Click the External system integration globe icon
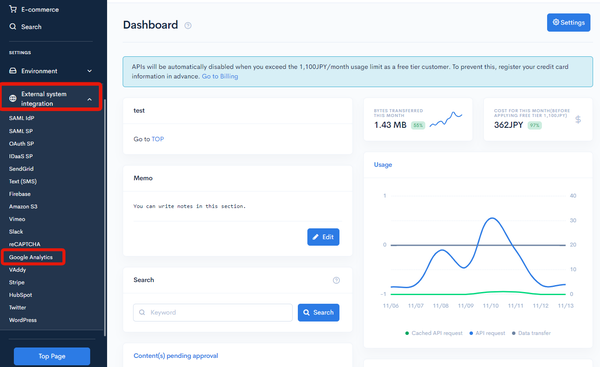Image resolution: width=600 pixels, height=367 pixels. point(13,98)
